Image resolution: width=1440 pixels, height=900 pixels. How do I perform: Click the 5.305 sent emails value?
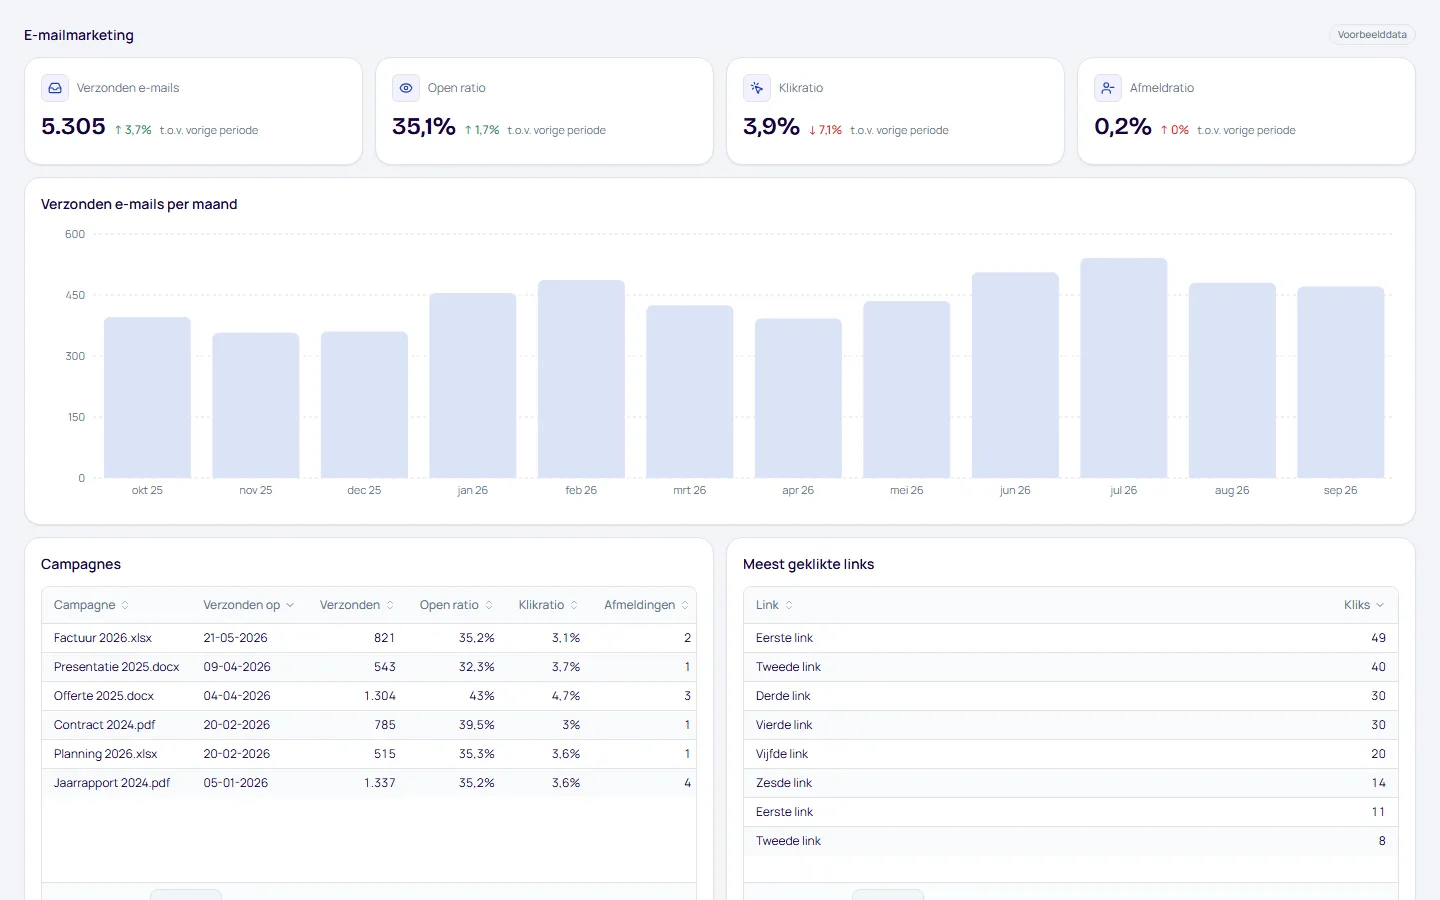(73, 126)
